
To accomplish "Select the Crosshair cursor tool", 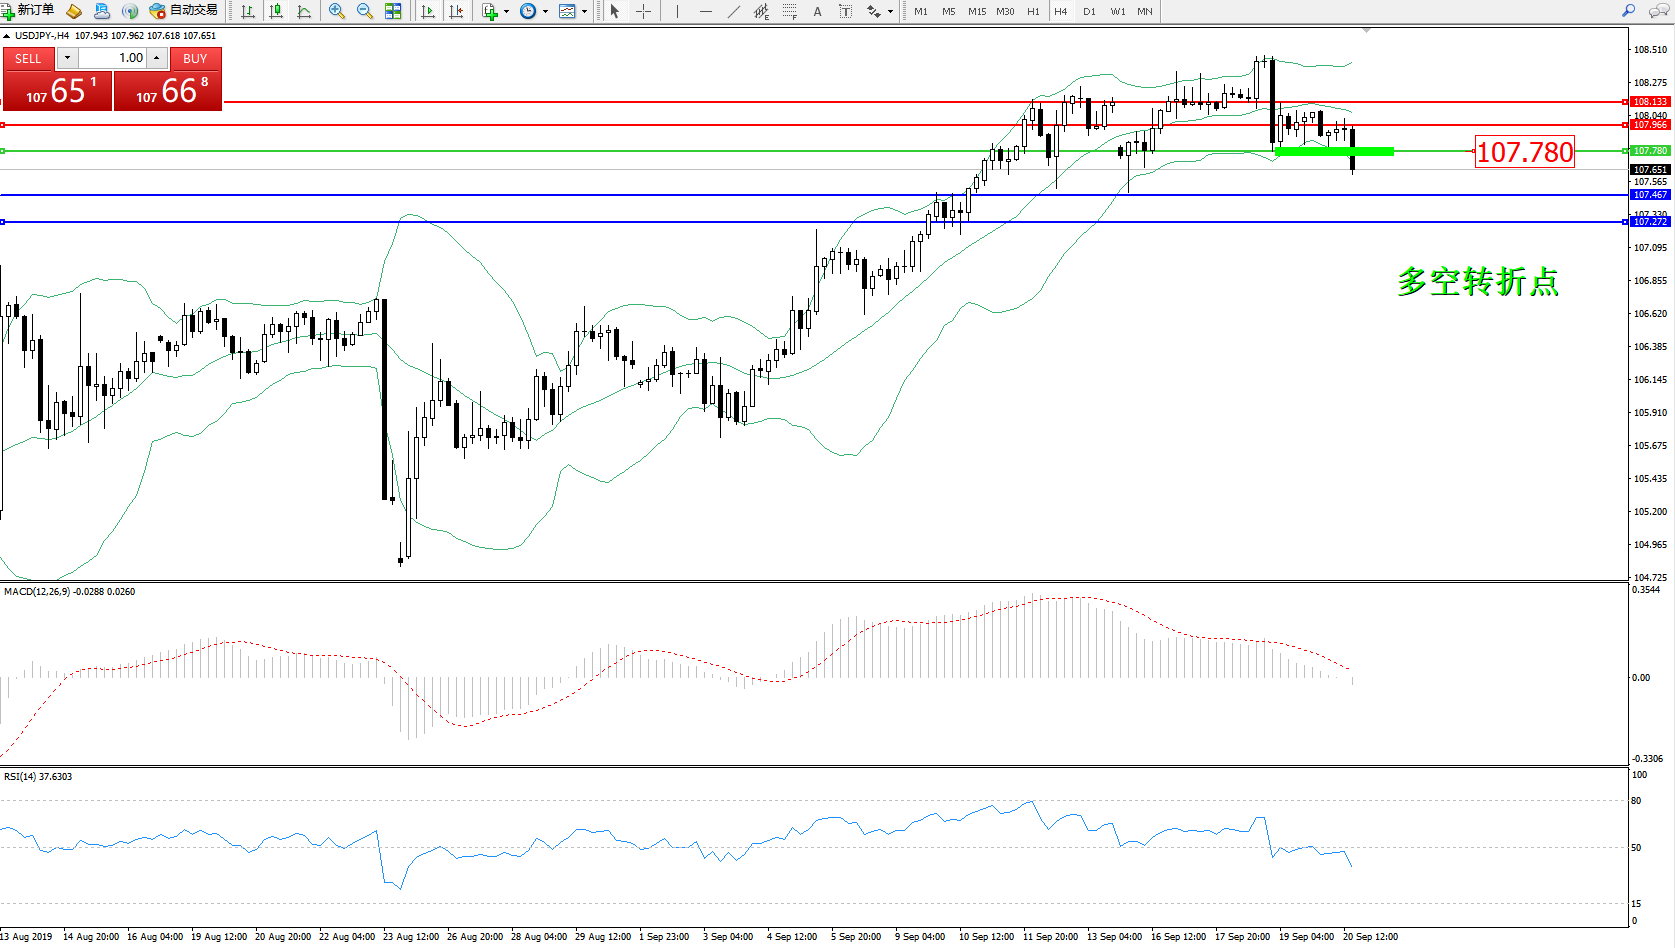I will [643, 11].
